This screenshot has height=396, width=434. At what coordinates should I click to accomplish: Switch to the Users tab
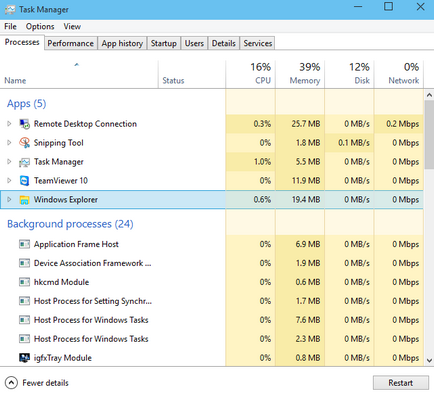pos(194,43)
